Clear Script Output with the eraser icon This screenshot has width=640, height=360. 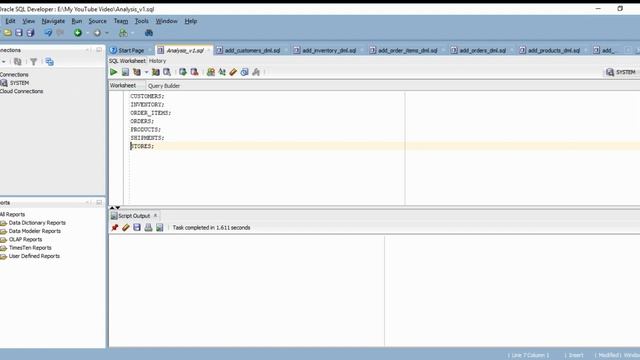coord(126,228)
